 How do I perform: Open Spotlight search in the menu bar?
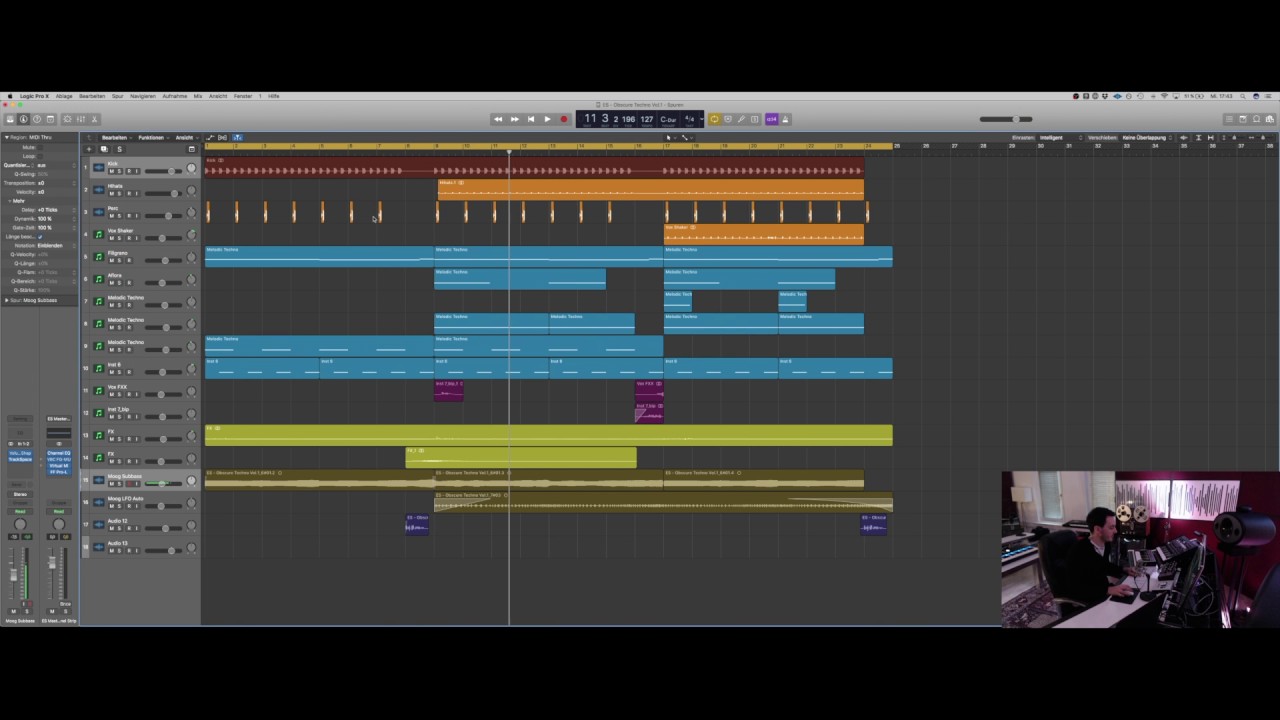[x=1243, y=96]
